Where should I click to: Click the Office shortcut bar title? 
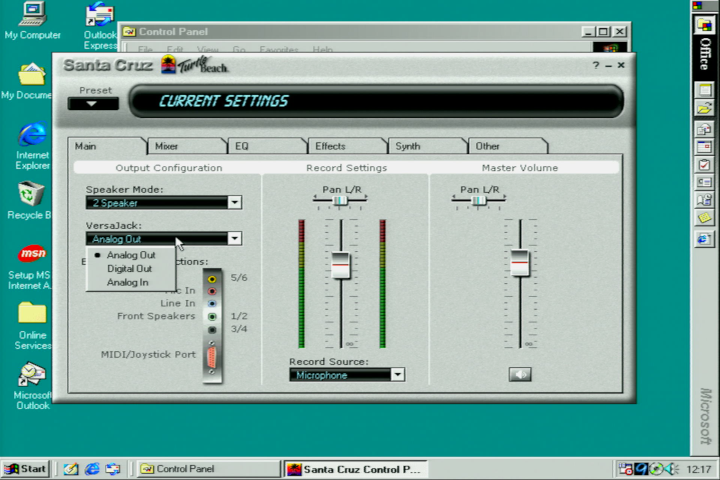[x=705, y=54]
